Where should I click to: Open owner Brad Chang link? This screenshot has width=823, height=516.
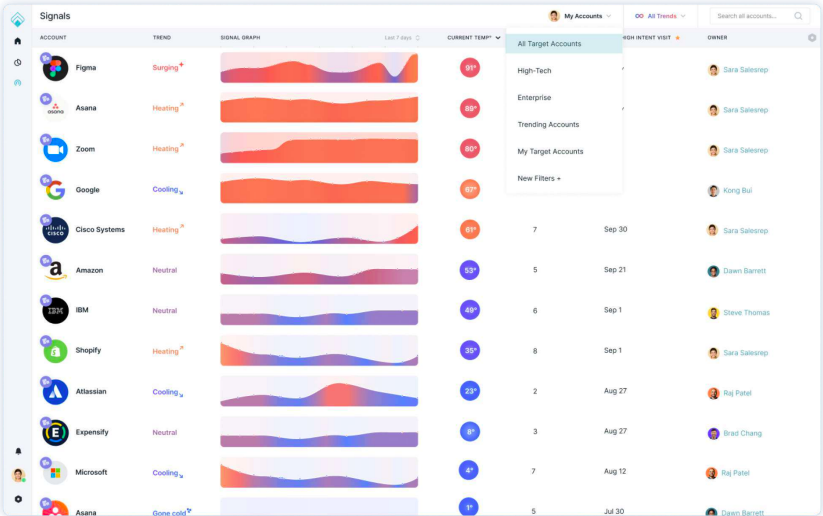click(x=742, y=434)
